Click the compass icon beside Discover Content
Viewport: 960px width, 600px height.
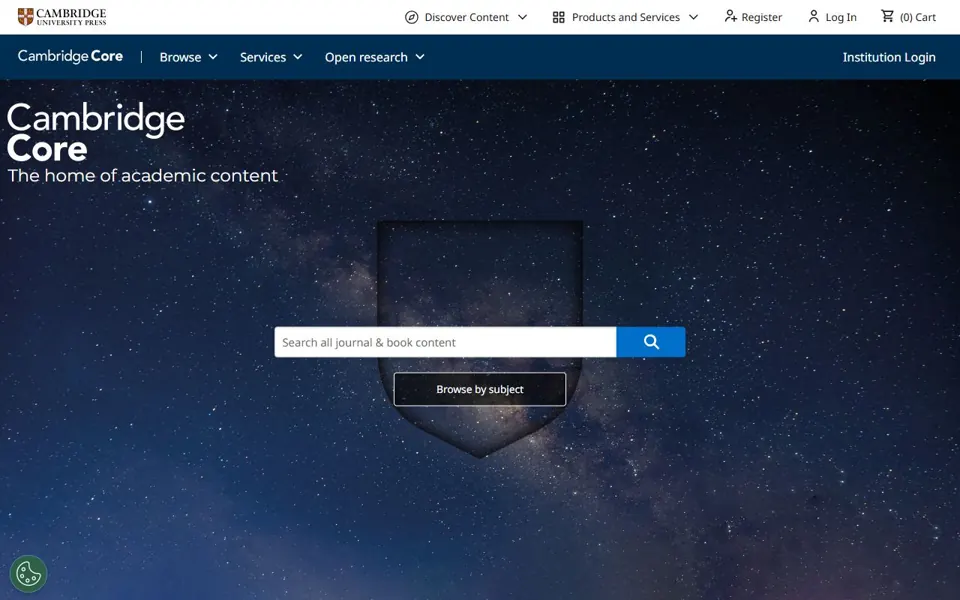[x=411, y=17]
